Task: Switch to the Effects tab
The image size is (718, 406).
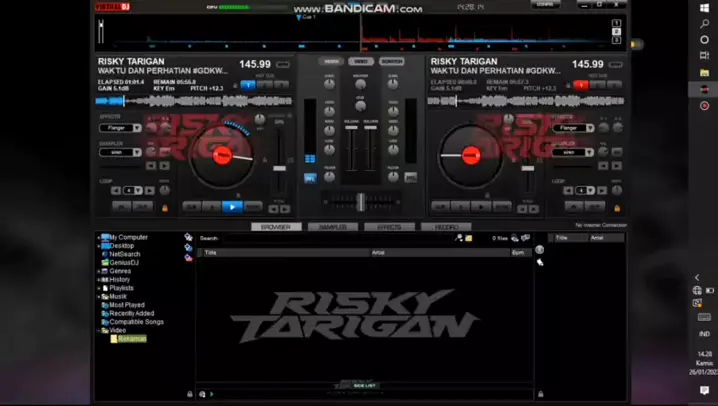Action: click(389, 227)
